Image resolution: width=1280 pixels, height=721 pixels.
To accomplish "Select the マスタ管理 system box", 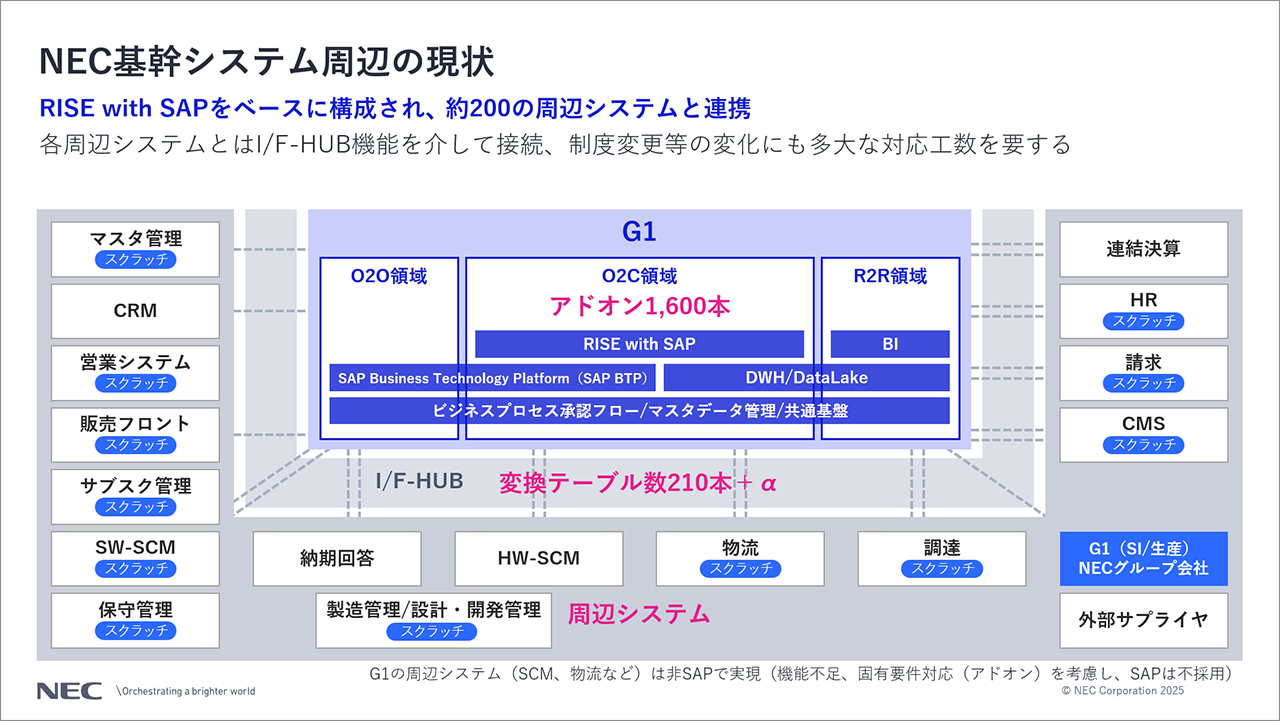I will [x=135, y=249].
